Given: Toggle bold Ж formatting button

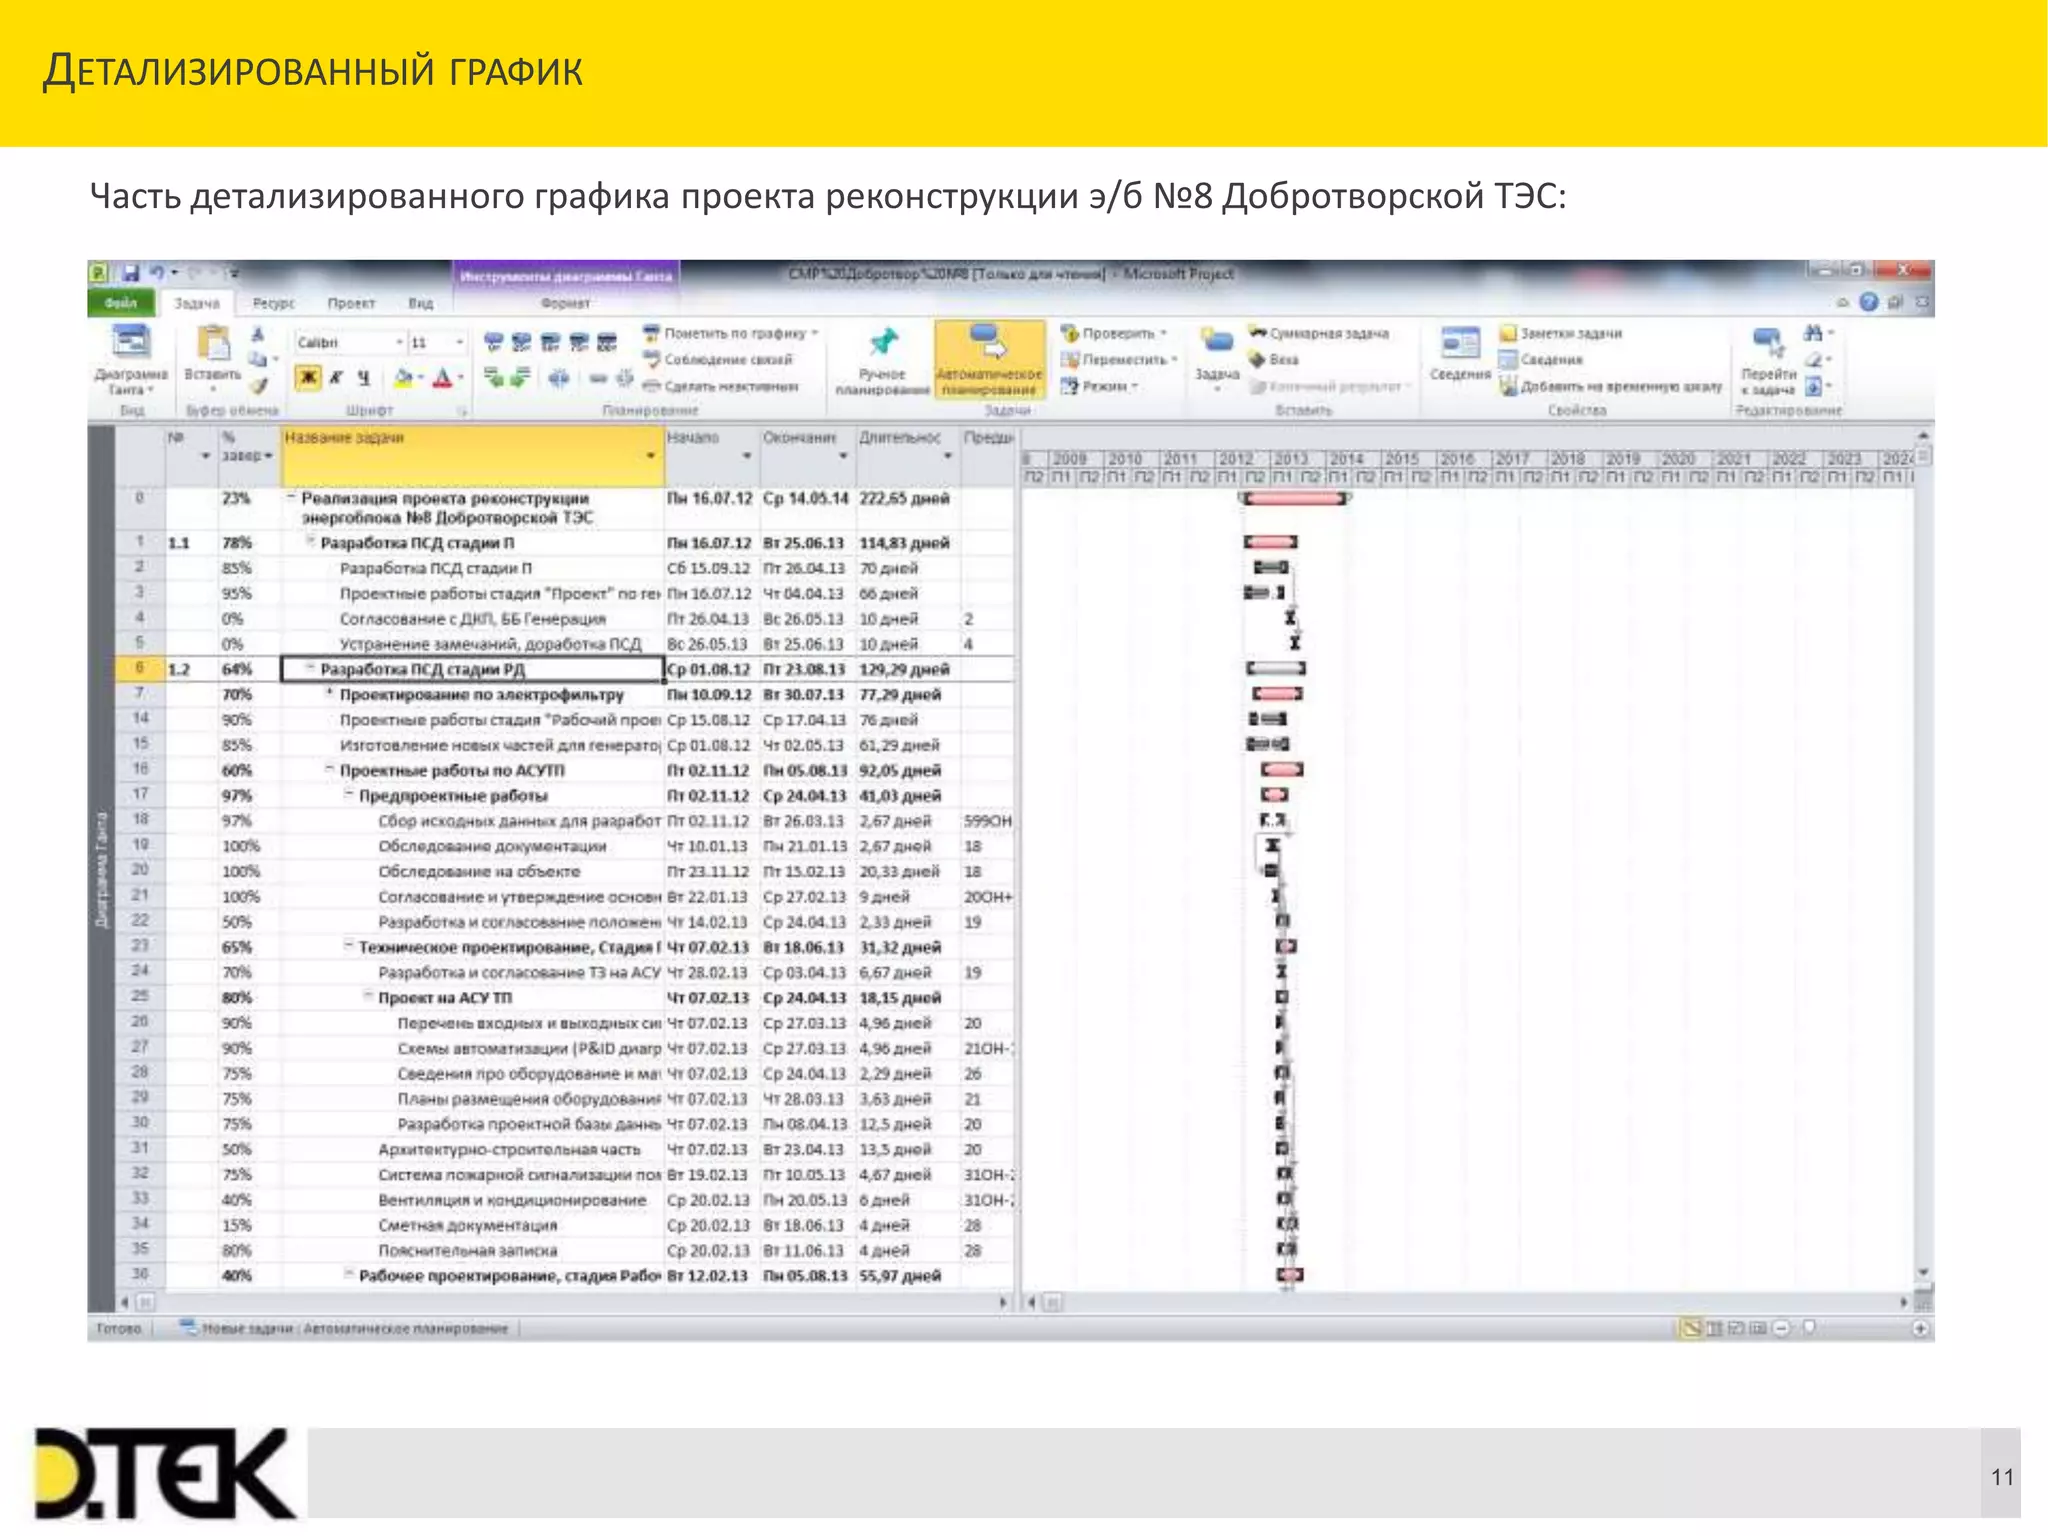Looking at the screenshot, I should coord(308,378).
